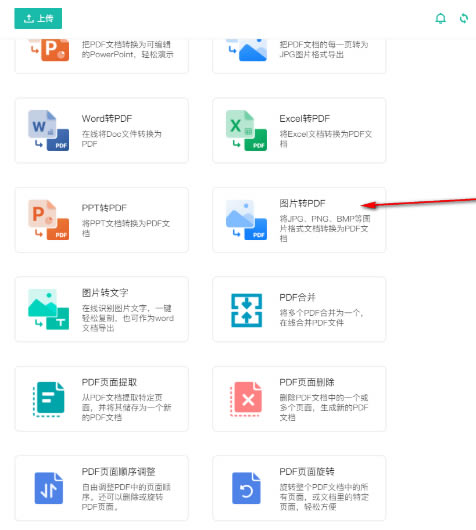Click the PDF页面旋转 icon
This screenshot has height=530, width=476.
246,488
